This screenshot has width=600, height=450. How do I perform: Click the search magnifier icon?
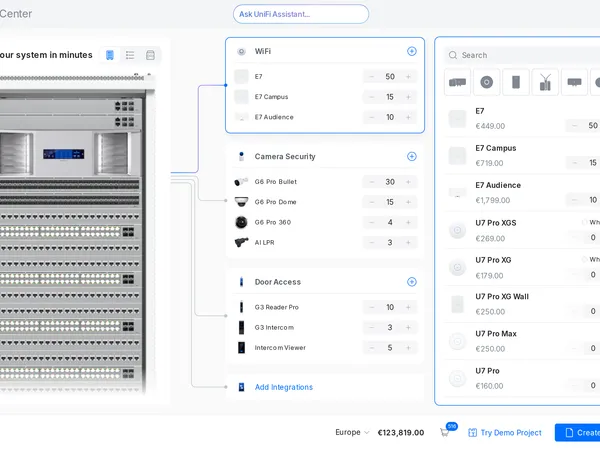pos(453,55)
